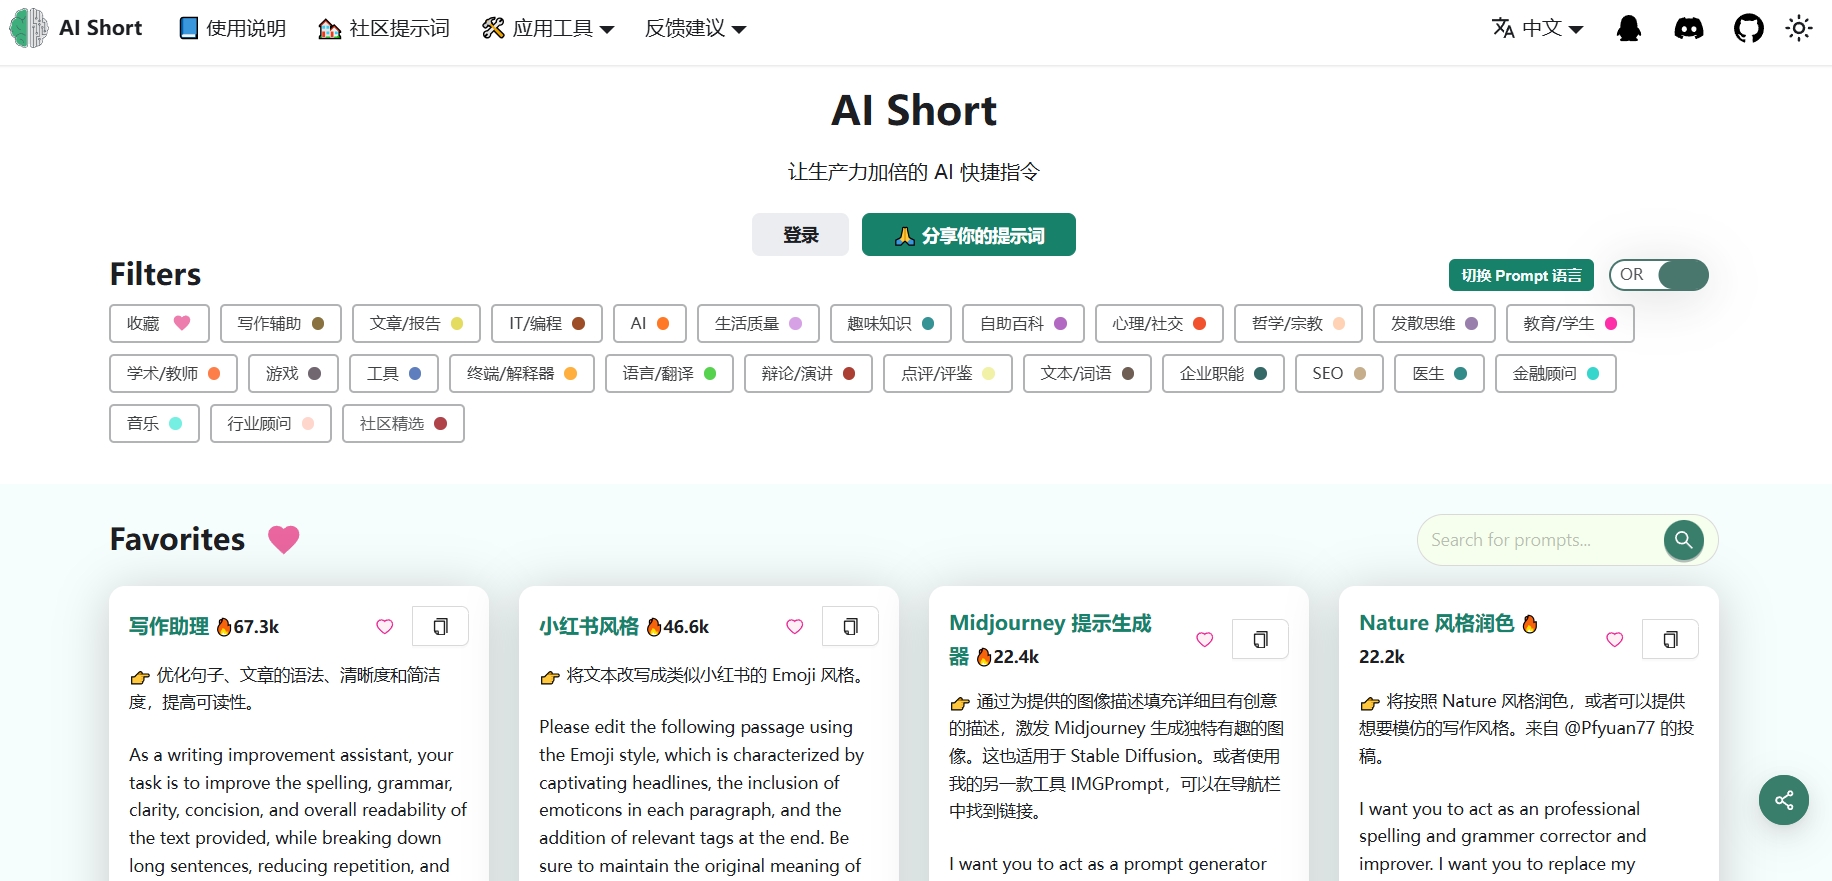1832x881 pixels.
Task: Click the 分享你的提示词 button
Action: click(x=969, y=235)
